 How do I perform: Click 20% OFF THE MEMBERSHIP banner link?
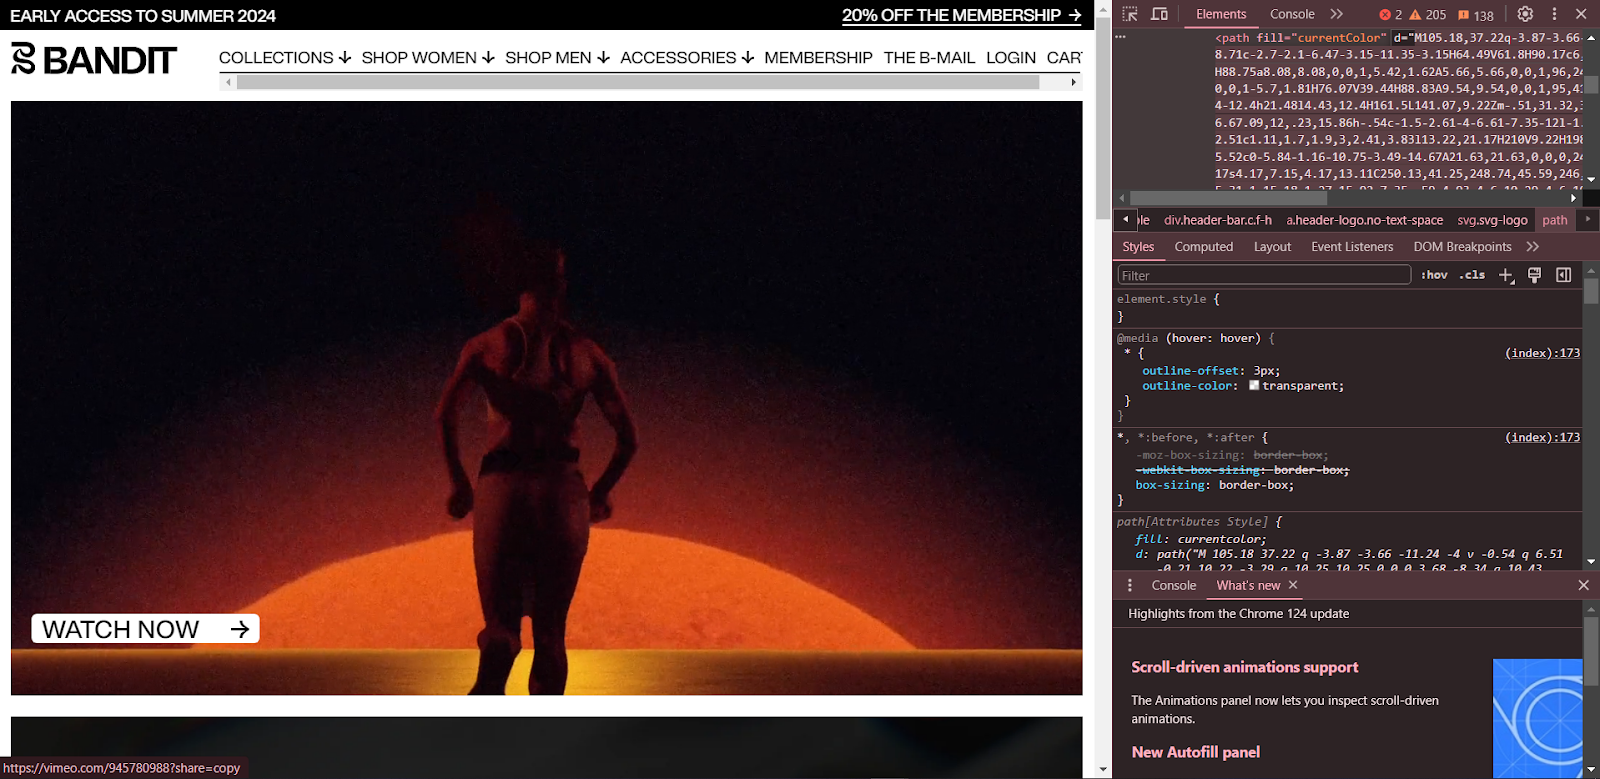point(962,15)
